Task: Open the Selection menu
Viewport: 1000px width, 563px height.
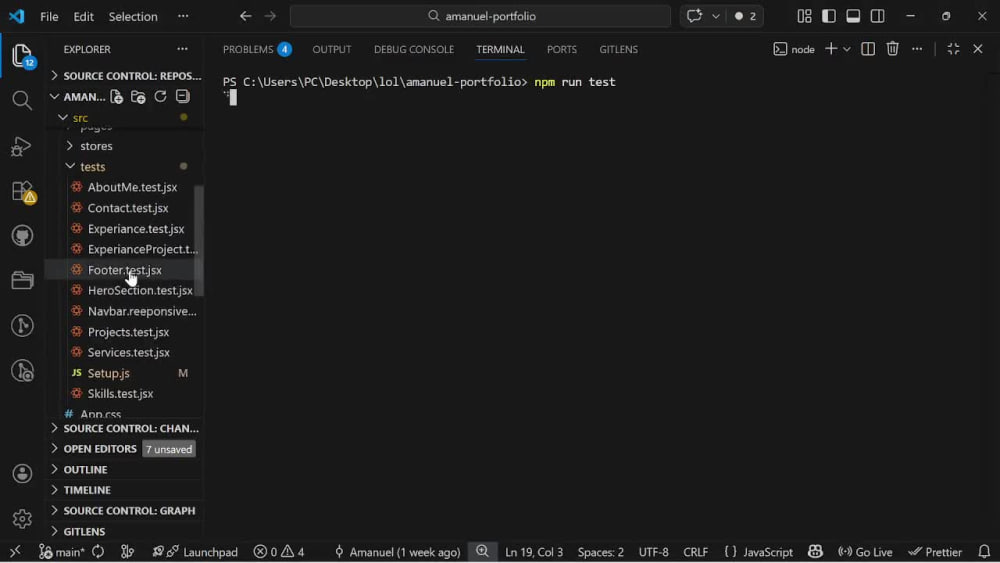Action: point(133,16)
